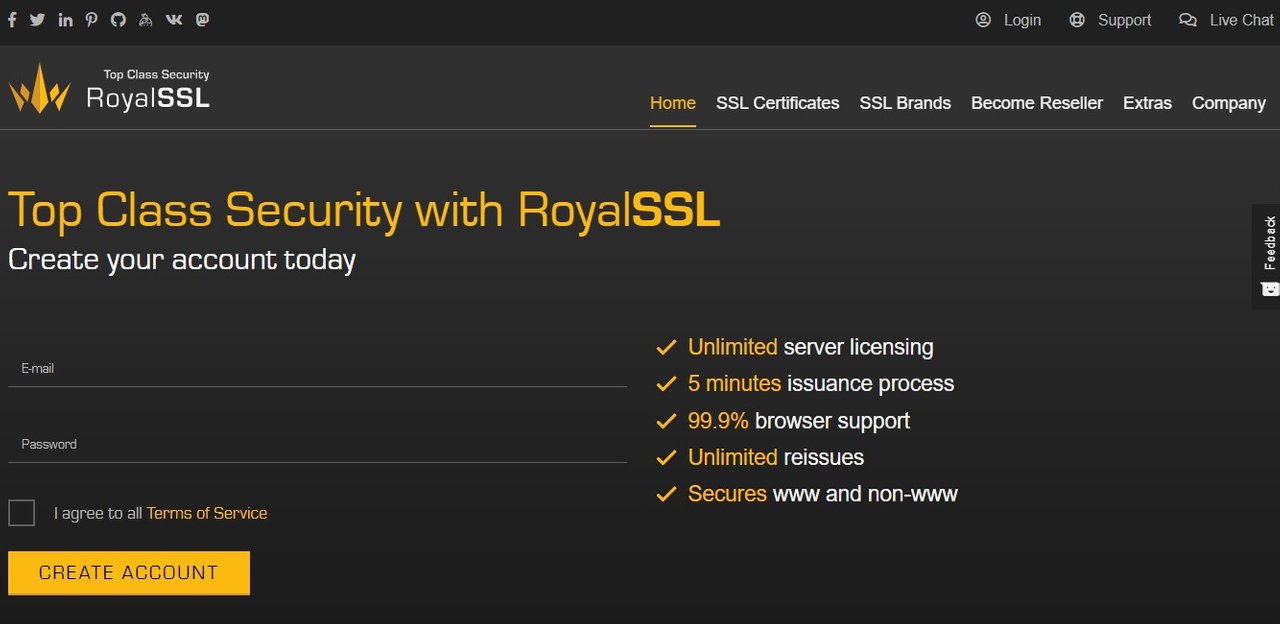Viewport: 1280px width, 624px height.
Task: Click the "Top Class Security with RoyalSSL" headline
Action: pos(364,210)
